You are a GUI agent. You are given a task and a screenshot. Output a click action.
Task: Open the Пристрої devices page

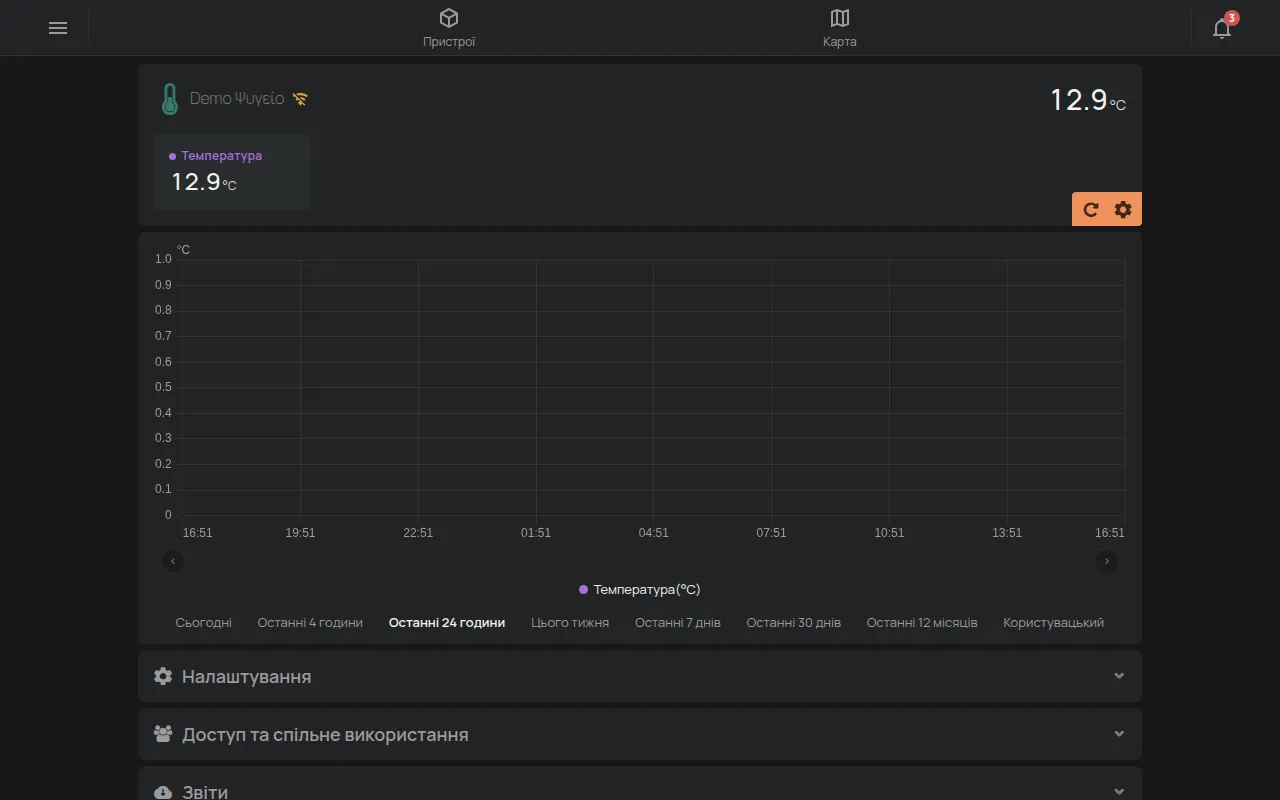click(449, 28)
